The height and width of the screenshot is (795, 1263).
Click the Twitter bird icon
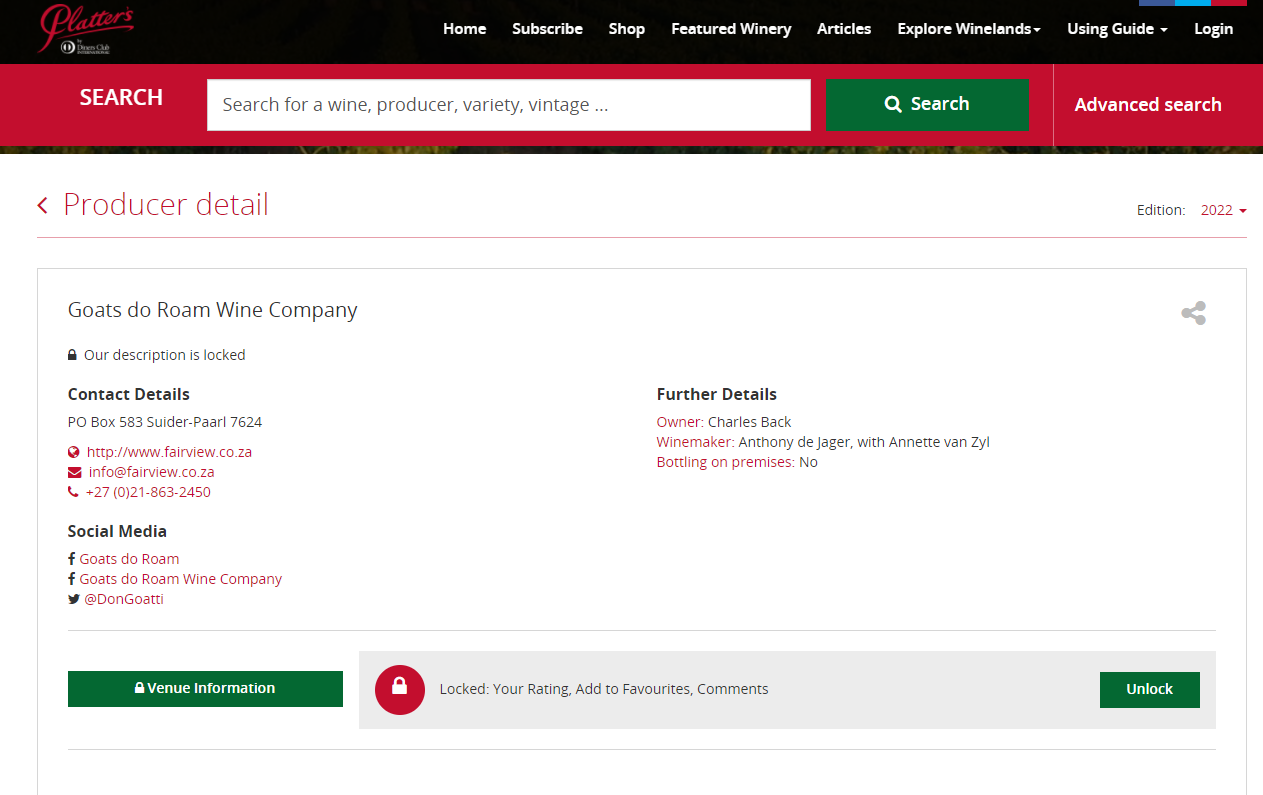[74, 599]
